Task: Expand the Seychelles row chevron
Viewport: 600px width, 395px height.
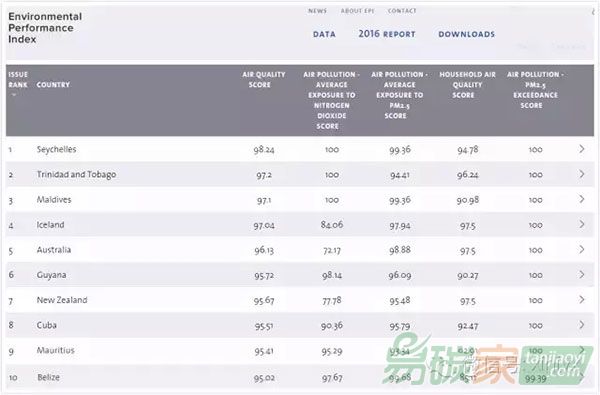Action: [582, 149]
